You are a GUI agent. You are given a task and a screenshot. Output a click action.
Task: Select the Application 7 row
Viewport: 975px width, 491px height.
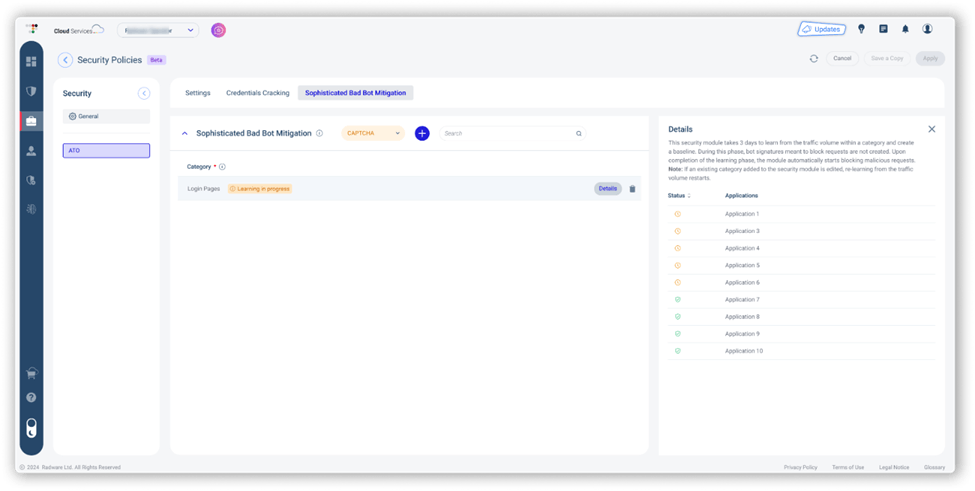click(x=801, y=300)
